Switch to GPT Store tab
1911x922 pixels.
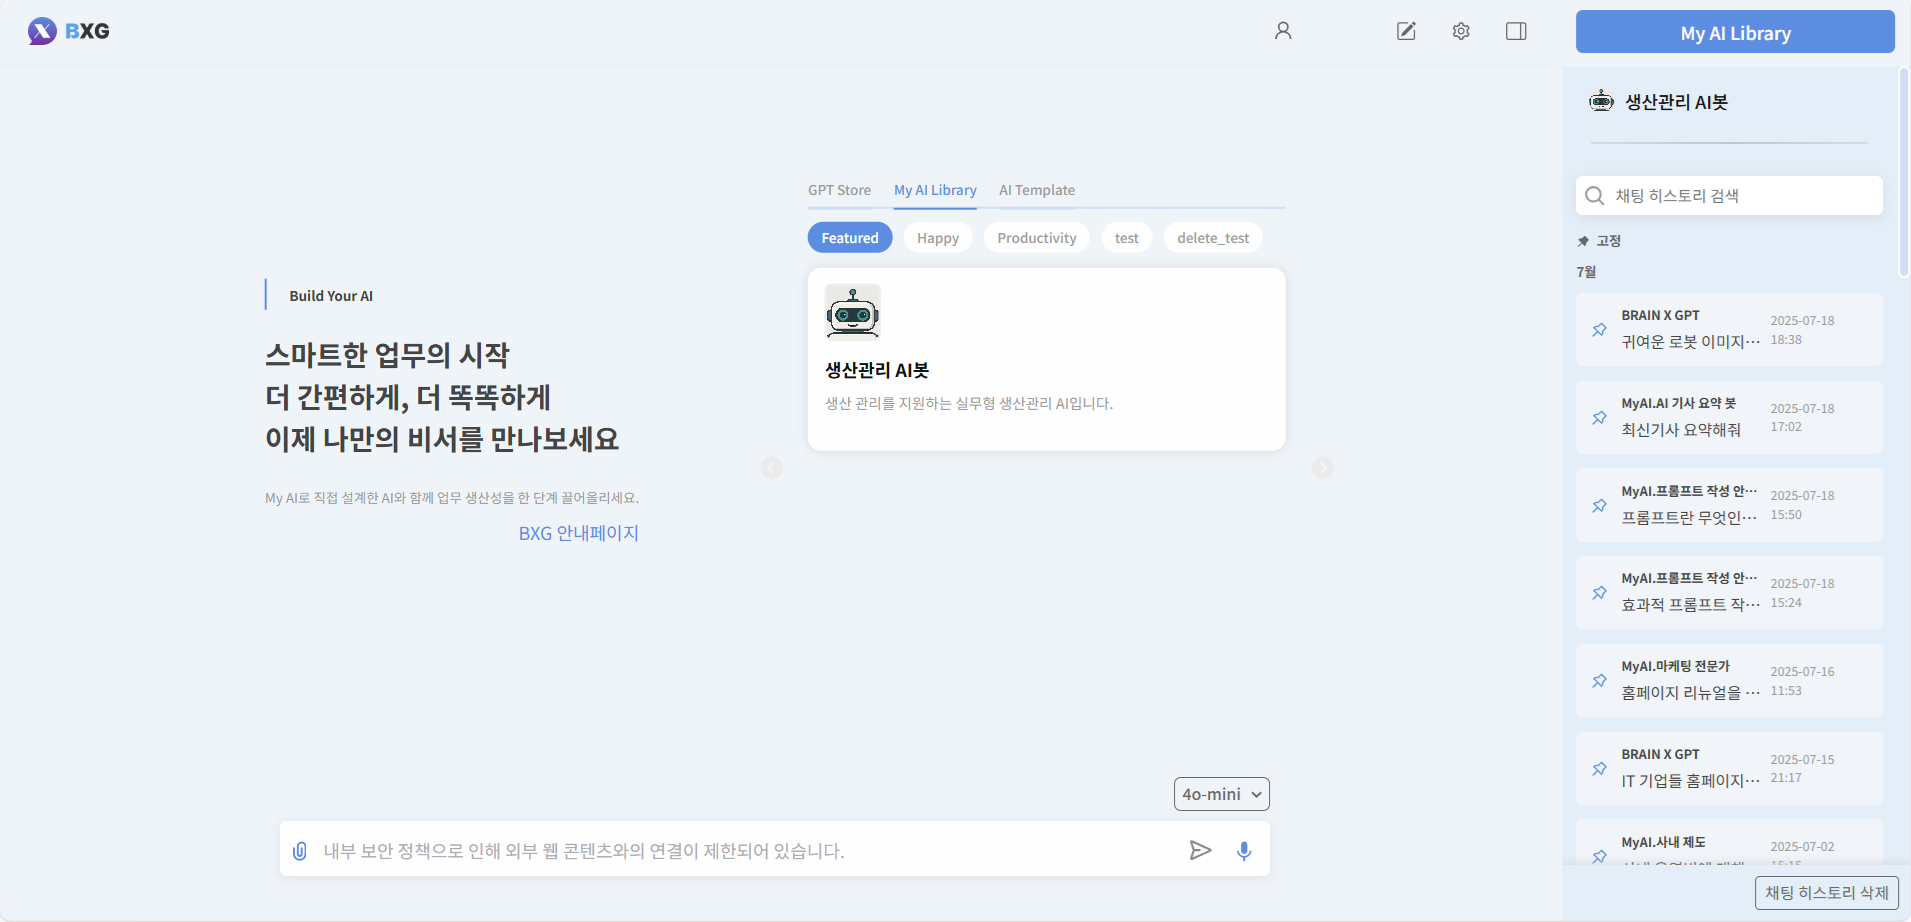839,190
